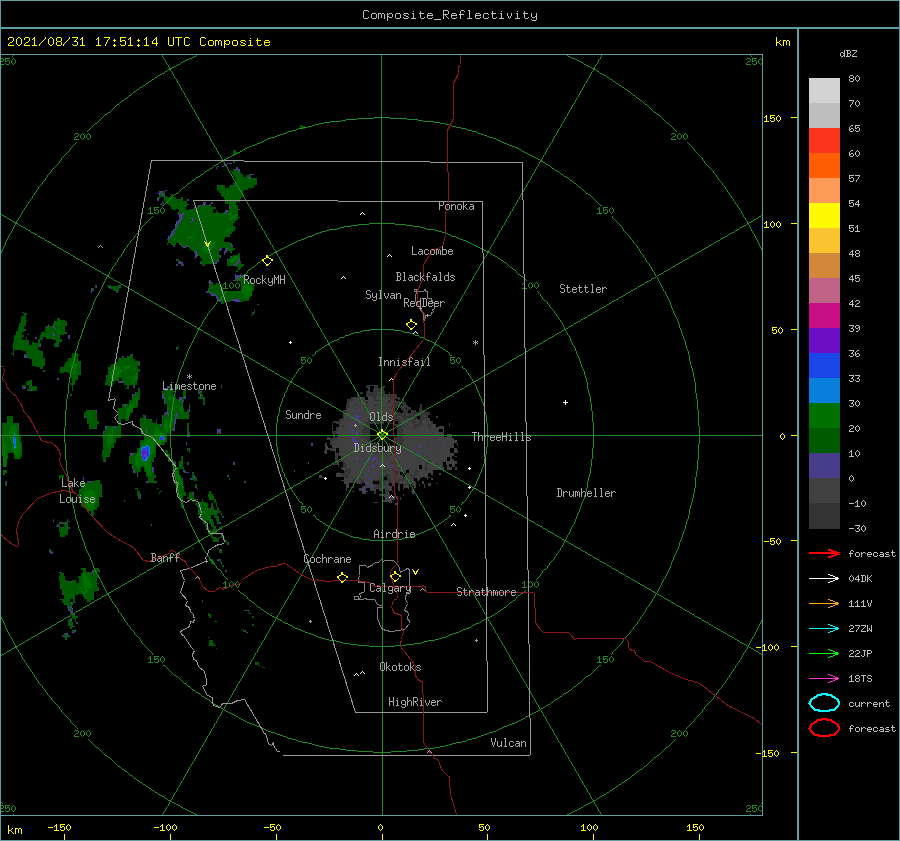Click the radar-center diamond marker near Olds
The image size is (900, 841).
(382, 435)
